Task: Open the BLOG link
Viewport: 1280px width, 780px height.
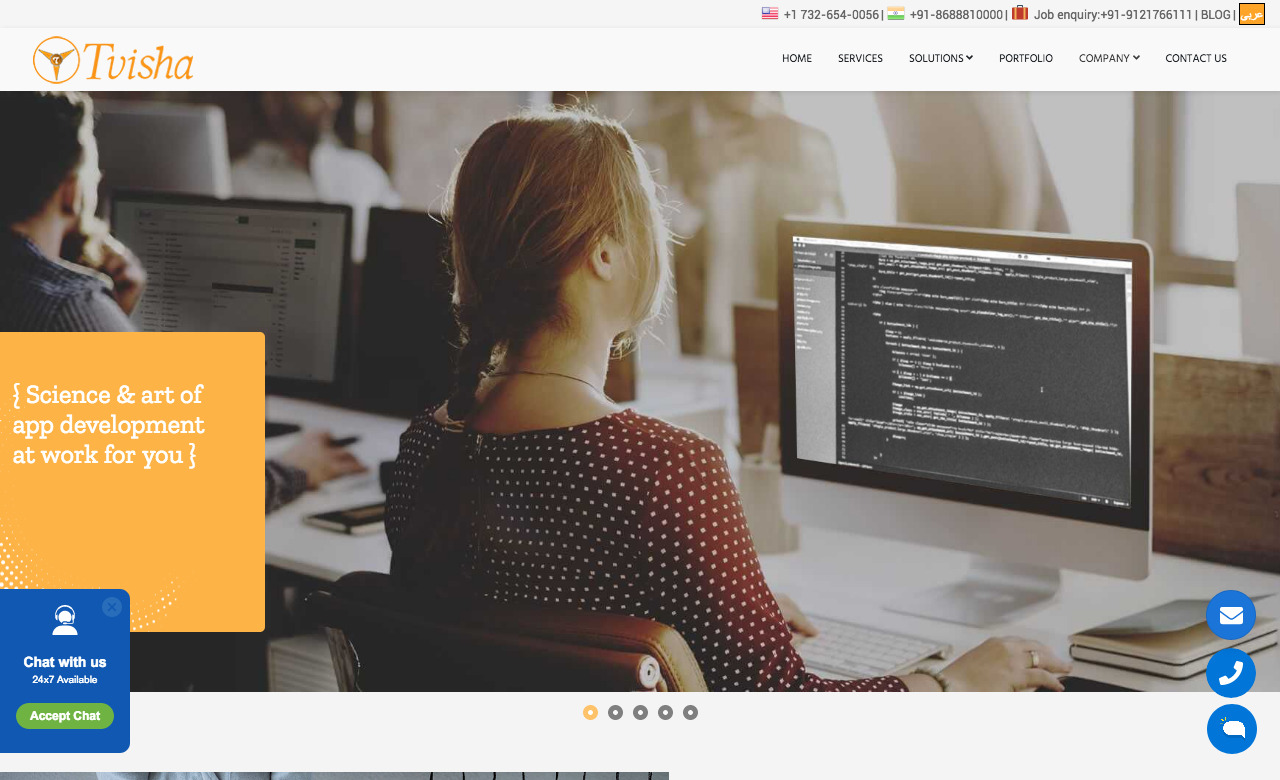Action: (x=1215, y=15)
